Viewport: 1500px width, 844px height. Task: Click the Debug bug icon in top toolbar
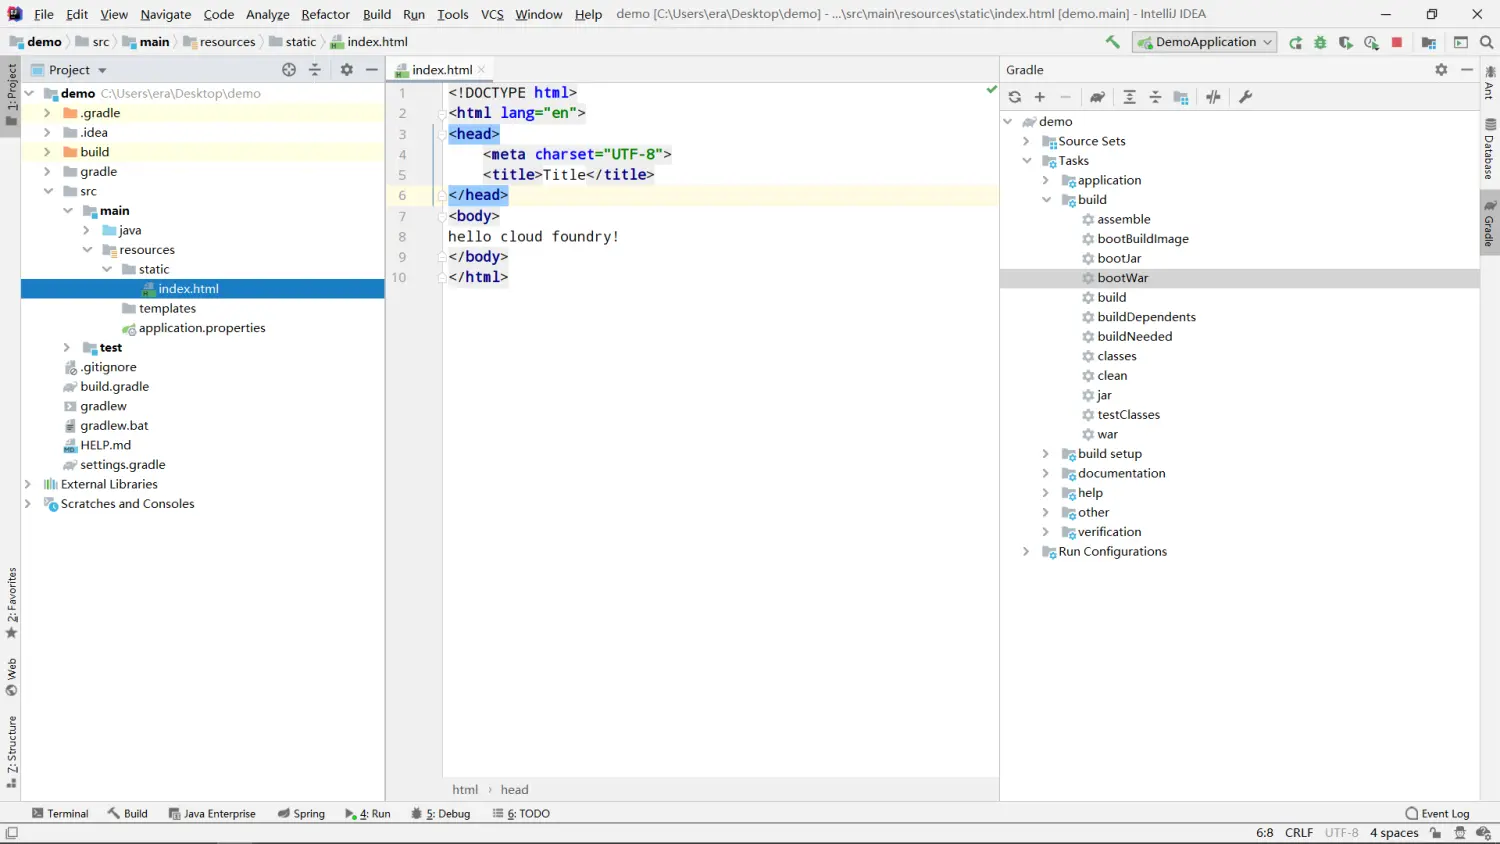tap(1320, 42)
